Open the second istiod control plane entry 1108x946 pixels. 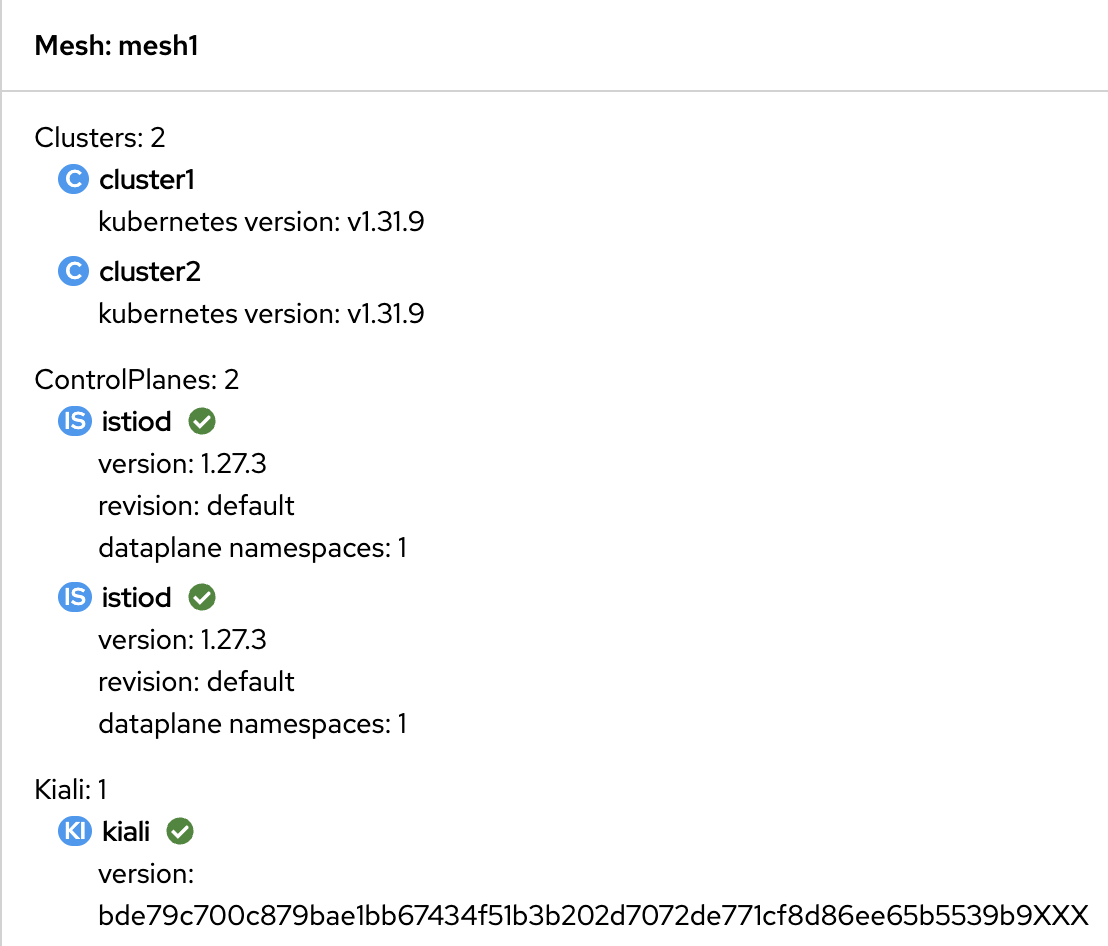[137, 598]
